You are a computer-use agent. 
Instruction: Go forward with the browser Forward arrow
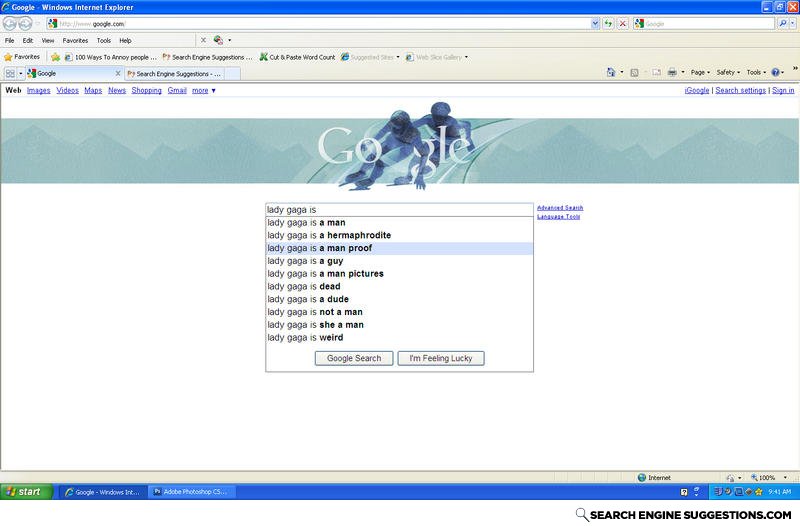[x=25, y=23]
